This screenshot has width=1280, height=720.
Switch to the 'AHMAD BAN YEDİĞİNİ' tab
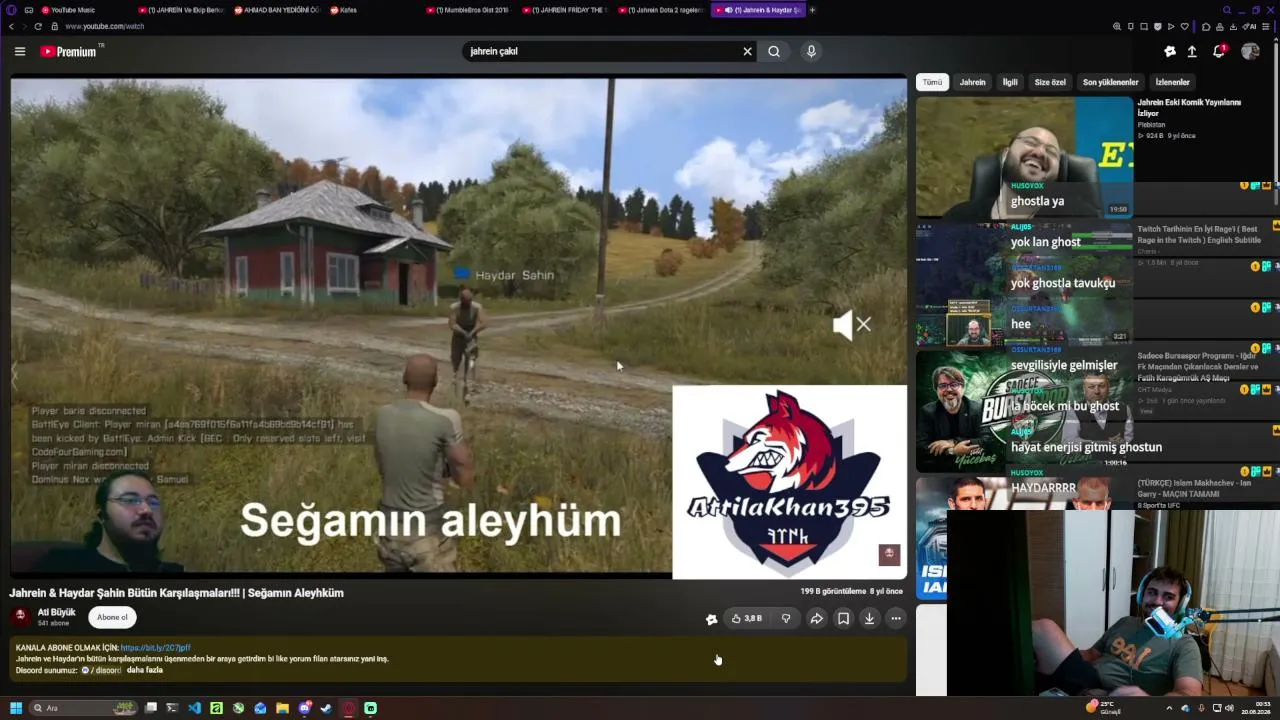point(277,10)
